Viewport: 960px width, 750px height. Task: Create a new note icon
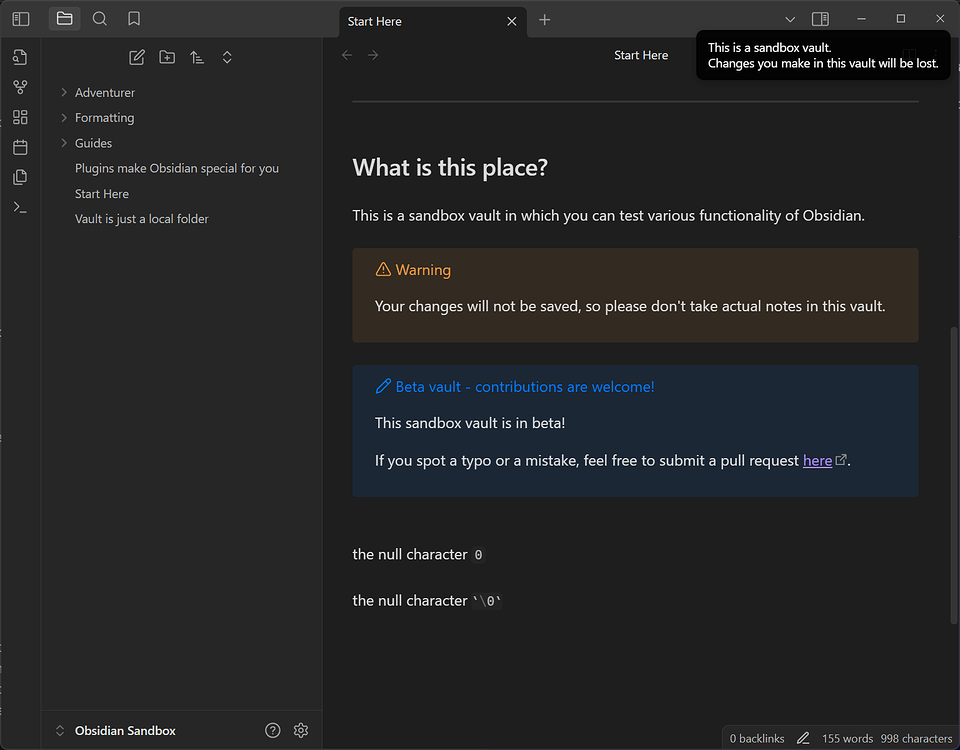[137, 58]
